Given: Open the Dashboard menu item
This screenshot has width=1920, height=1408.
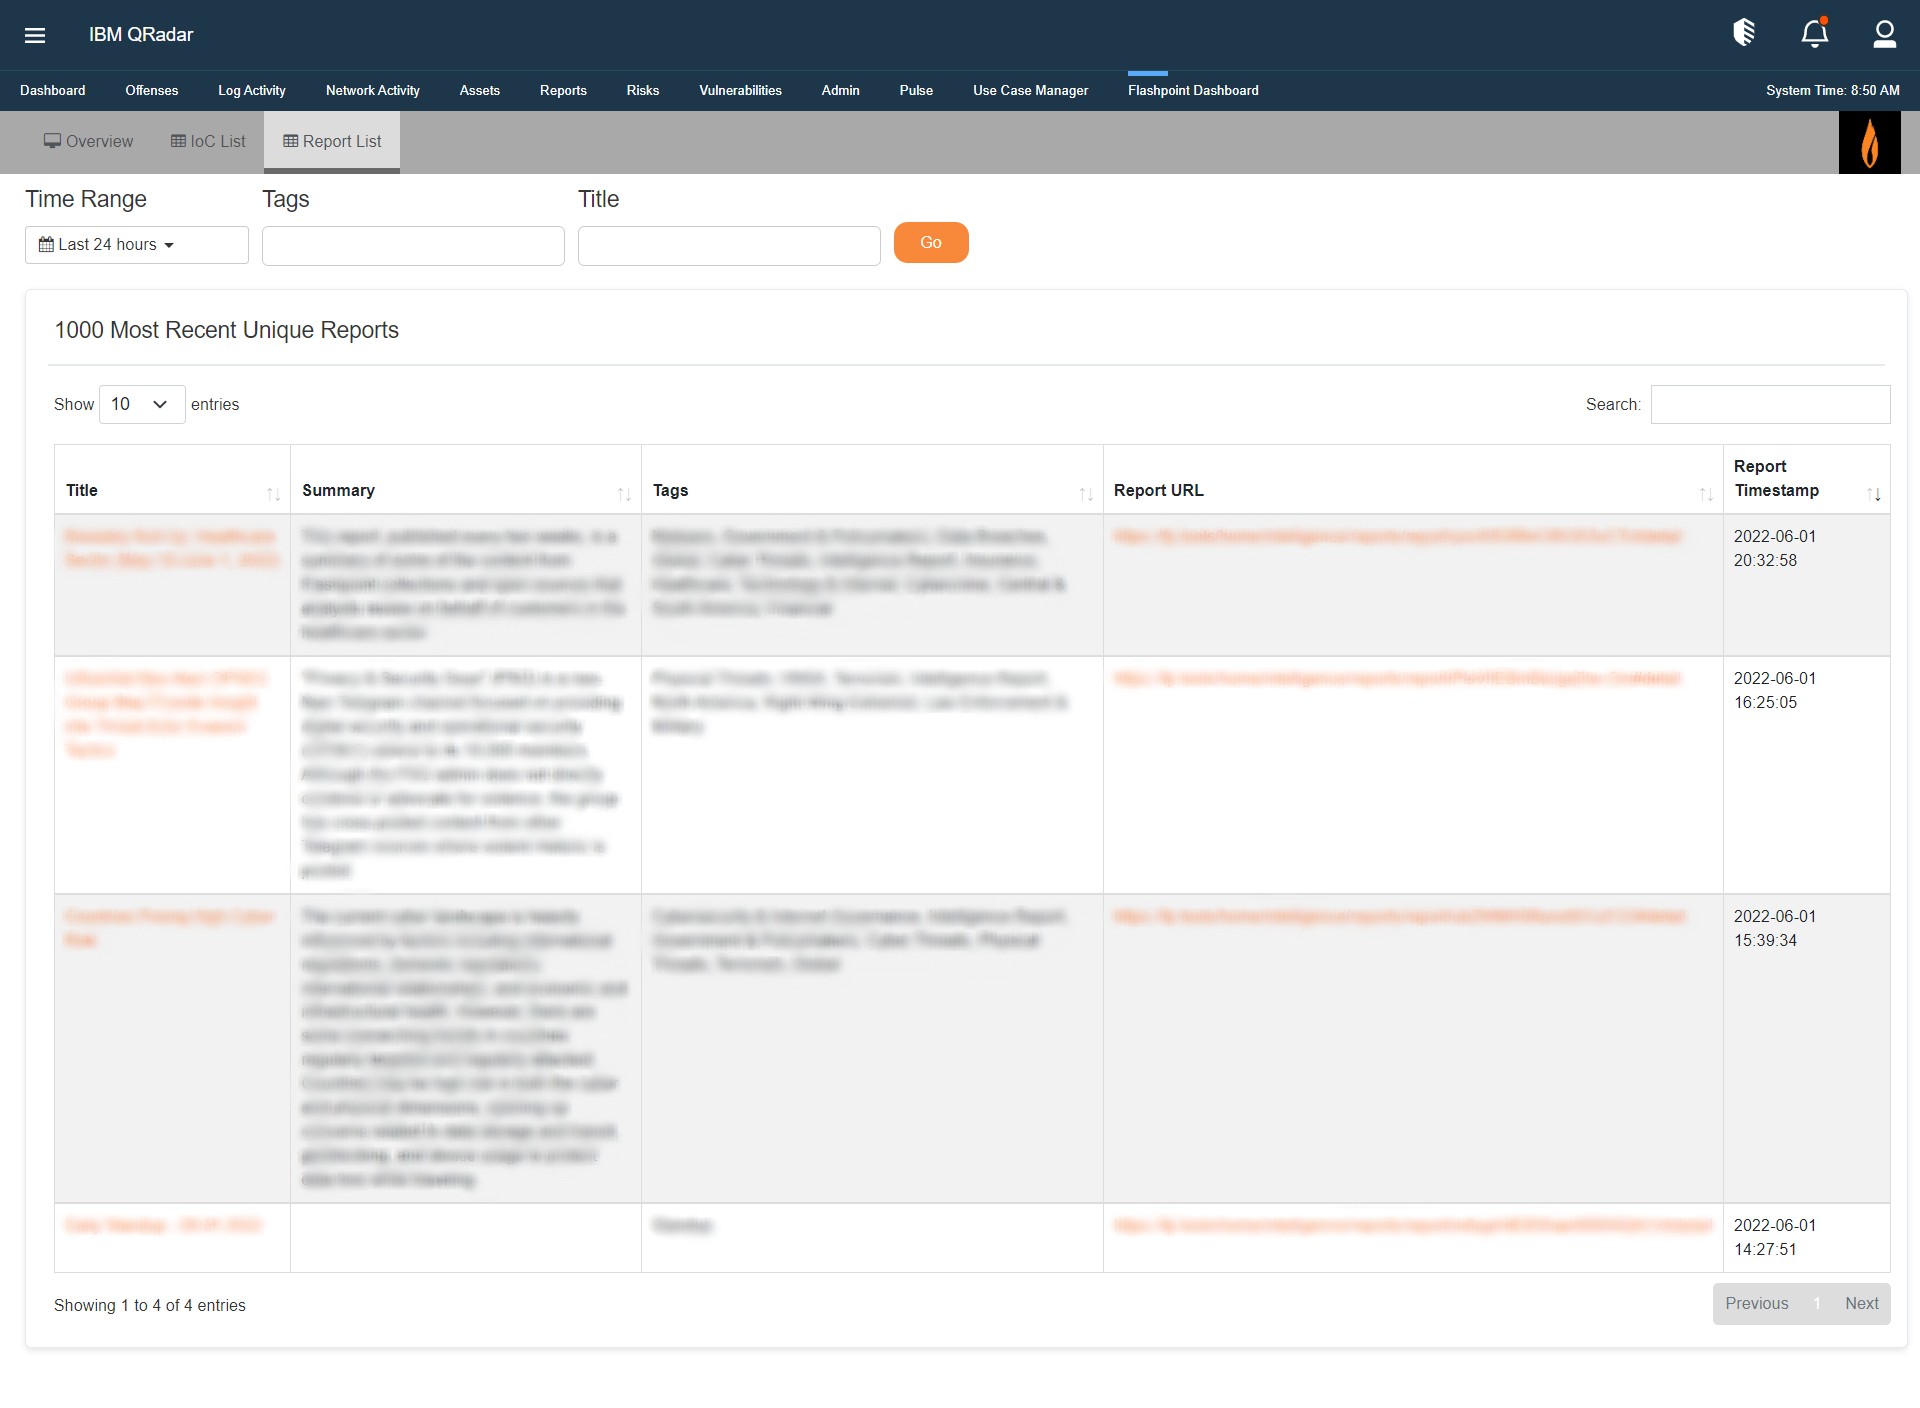Looking at the screenshot, I should pyautogui.click(x=53, y=90).
